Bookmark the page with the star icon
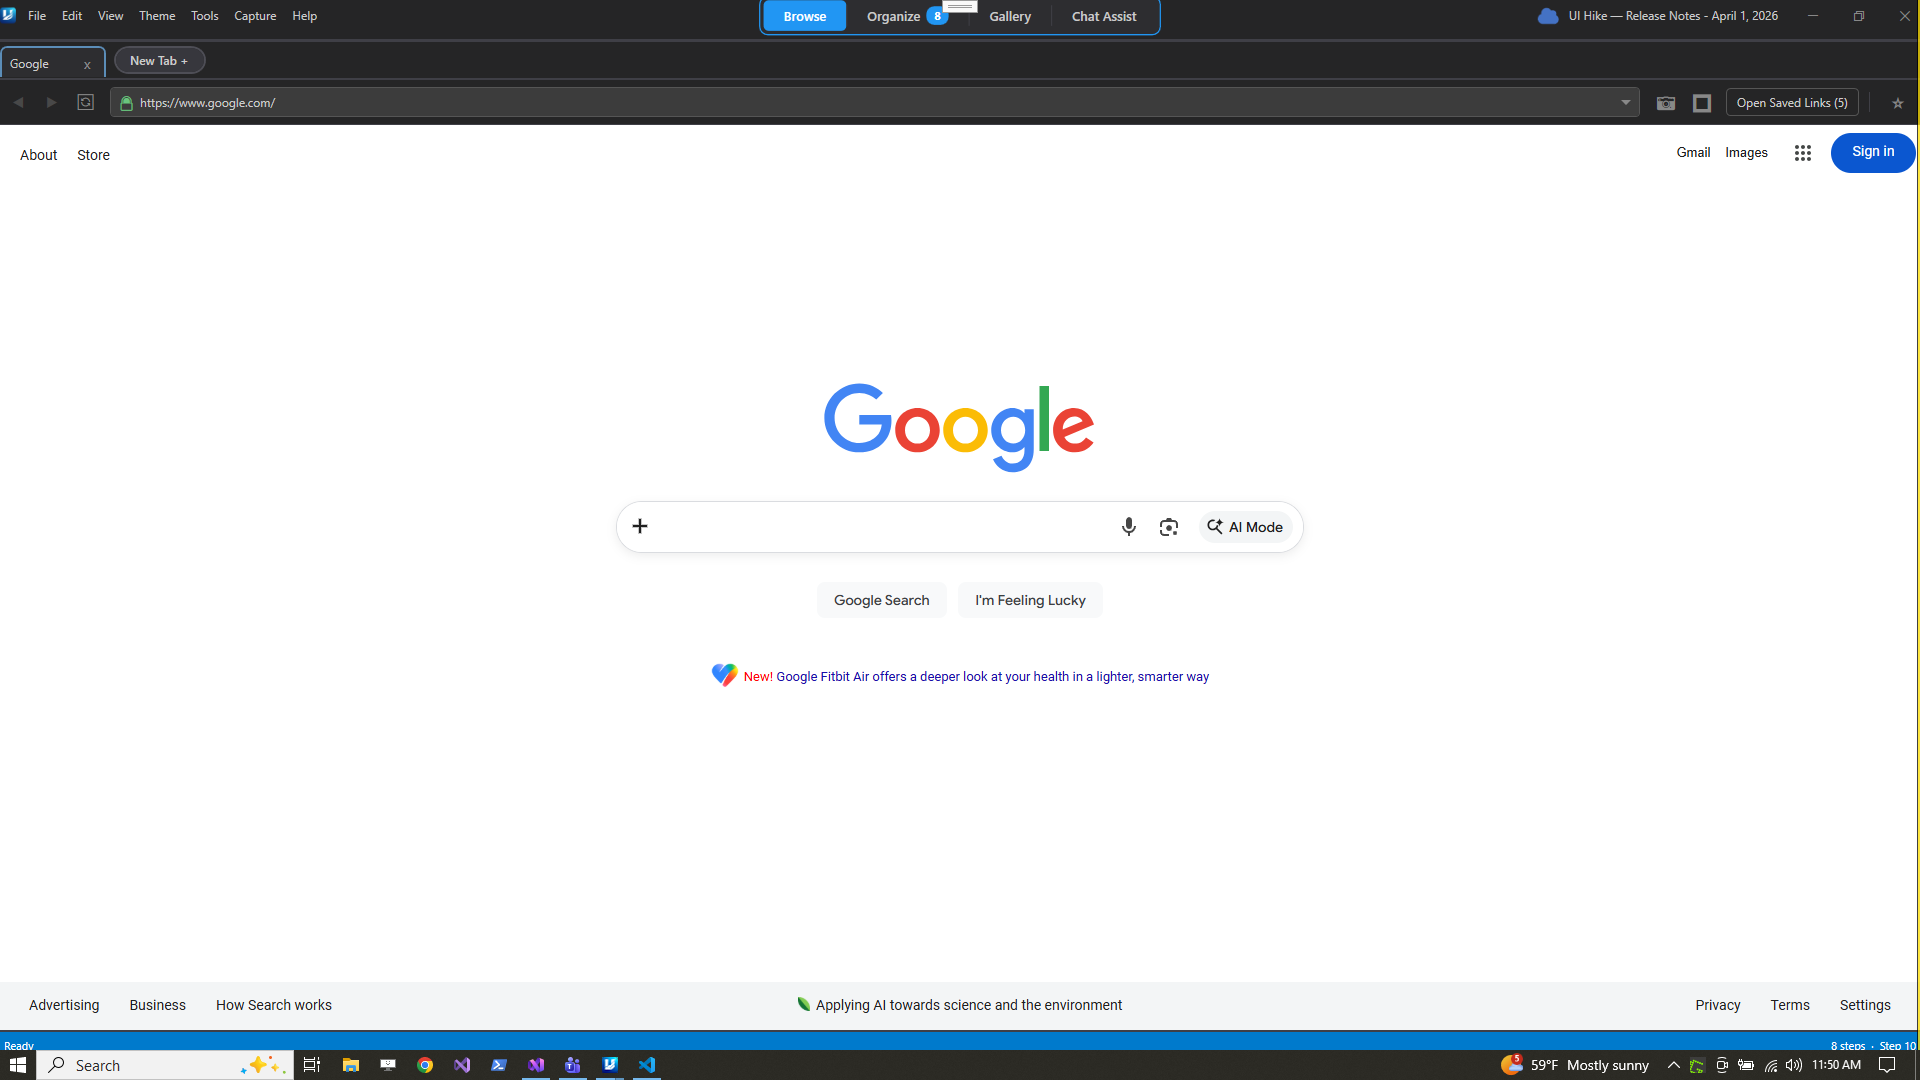Viewport: 1920px width, 1080px height. pos(1897,103)
